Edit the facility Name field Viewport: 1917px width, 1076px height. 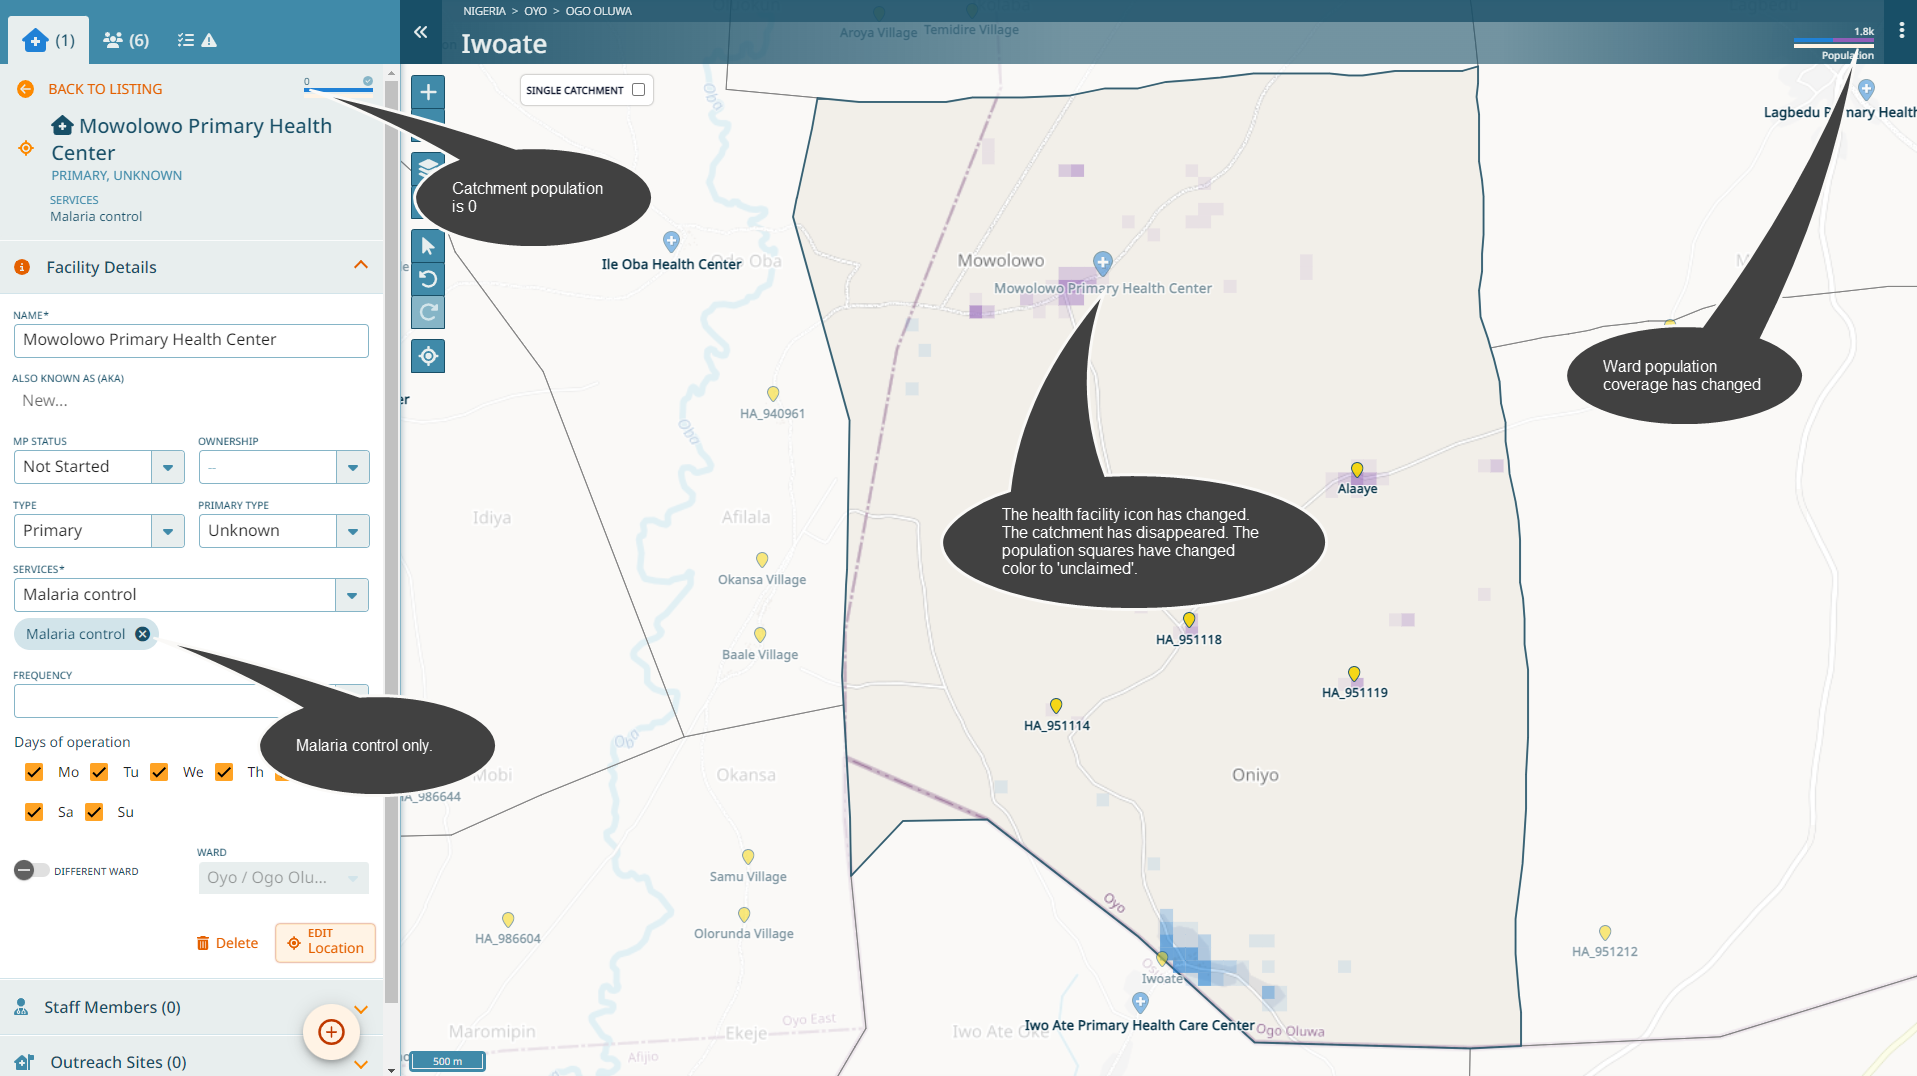click(x=191, y=340)
